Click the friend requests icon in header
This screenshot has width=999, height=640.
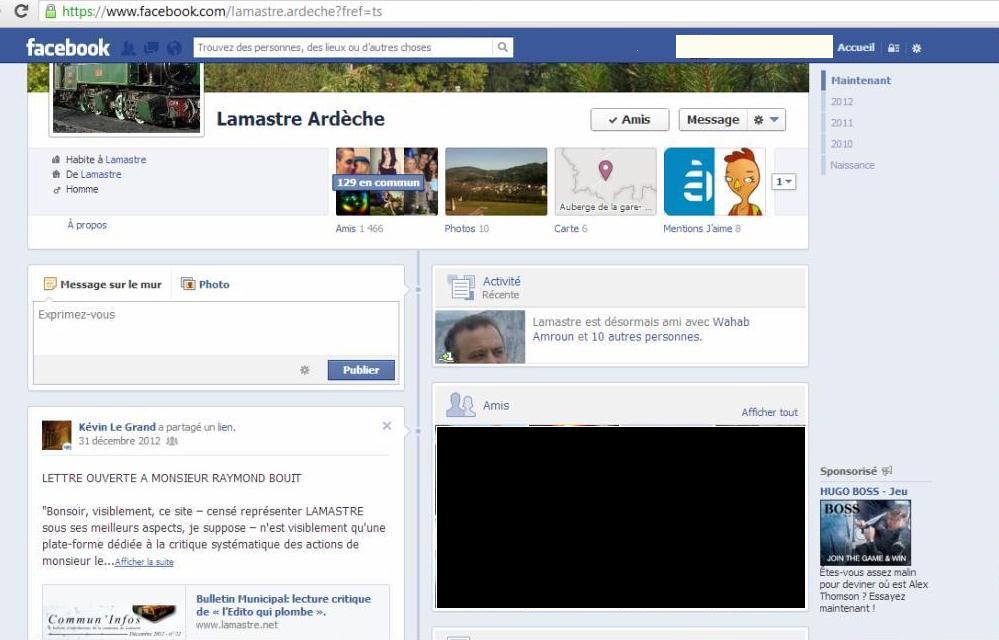(x=128, y=48)
